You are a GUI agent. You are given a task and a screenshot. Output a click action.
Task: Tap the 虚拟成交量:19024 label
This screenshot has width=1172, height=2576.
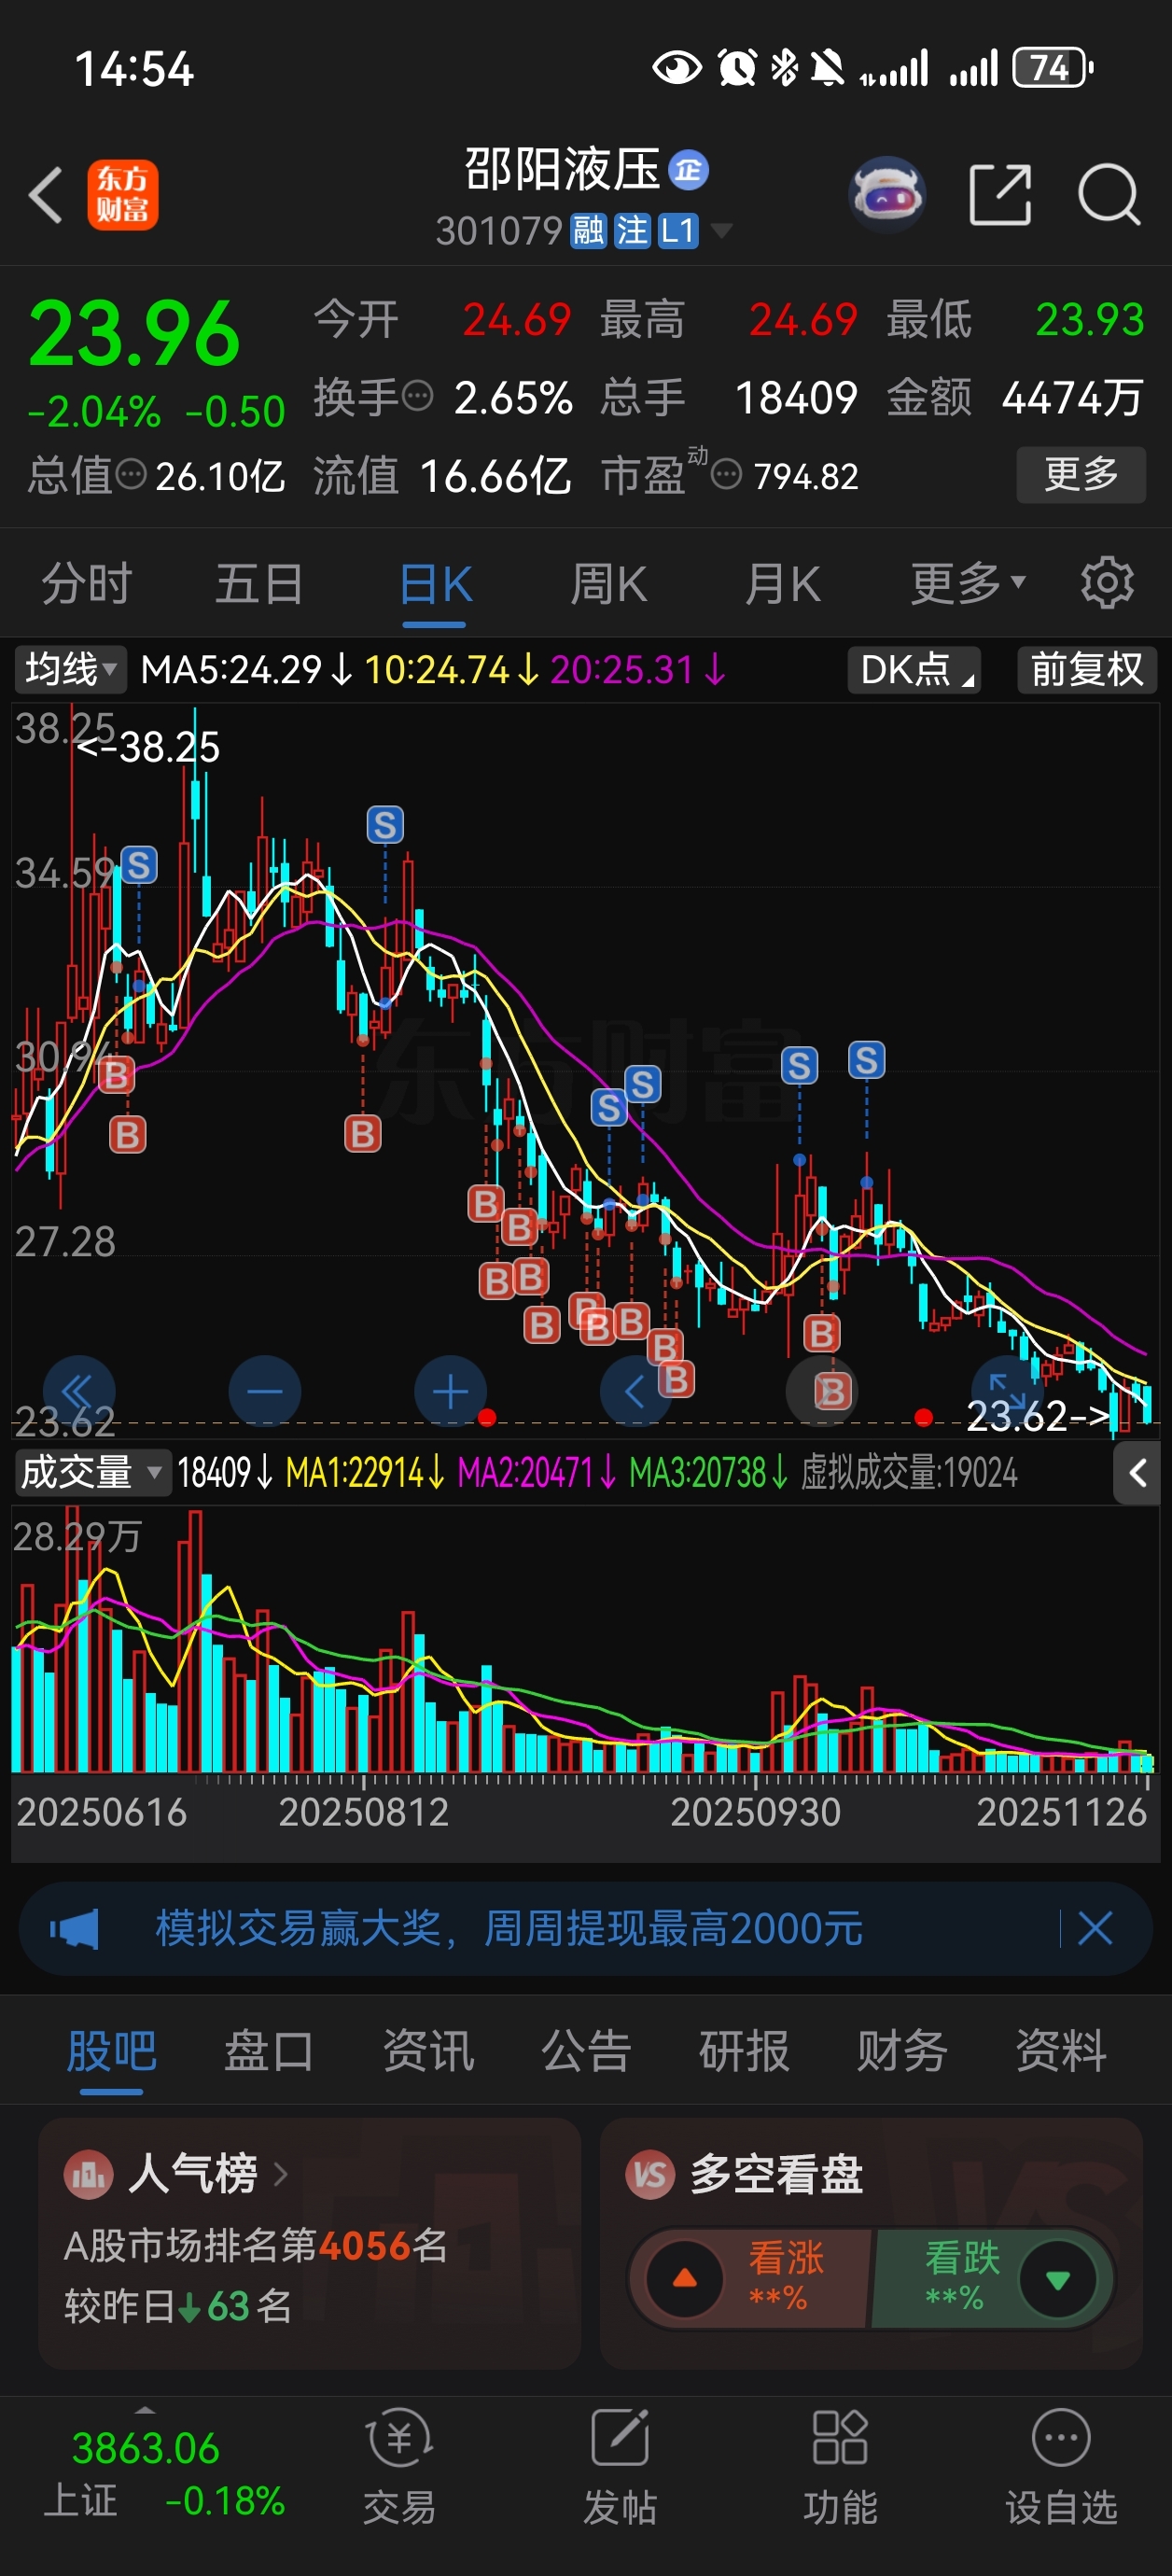pos(909,1472)
